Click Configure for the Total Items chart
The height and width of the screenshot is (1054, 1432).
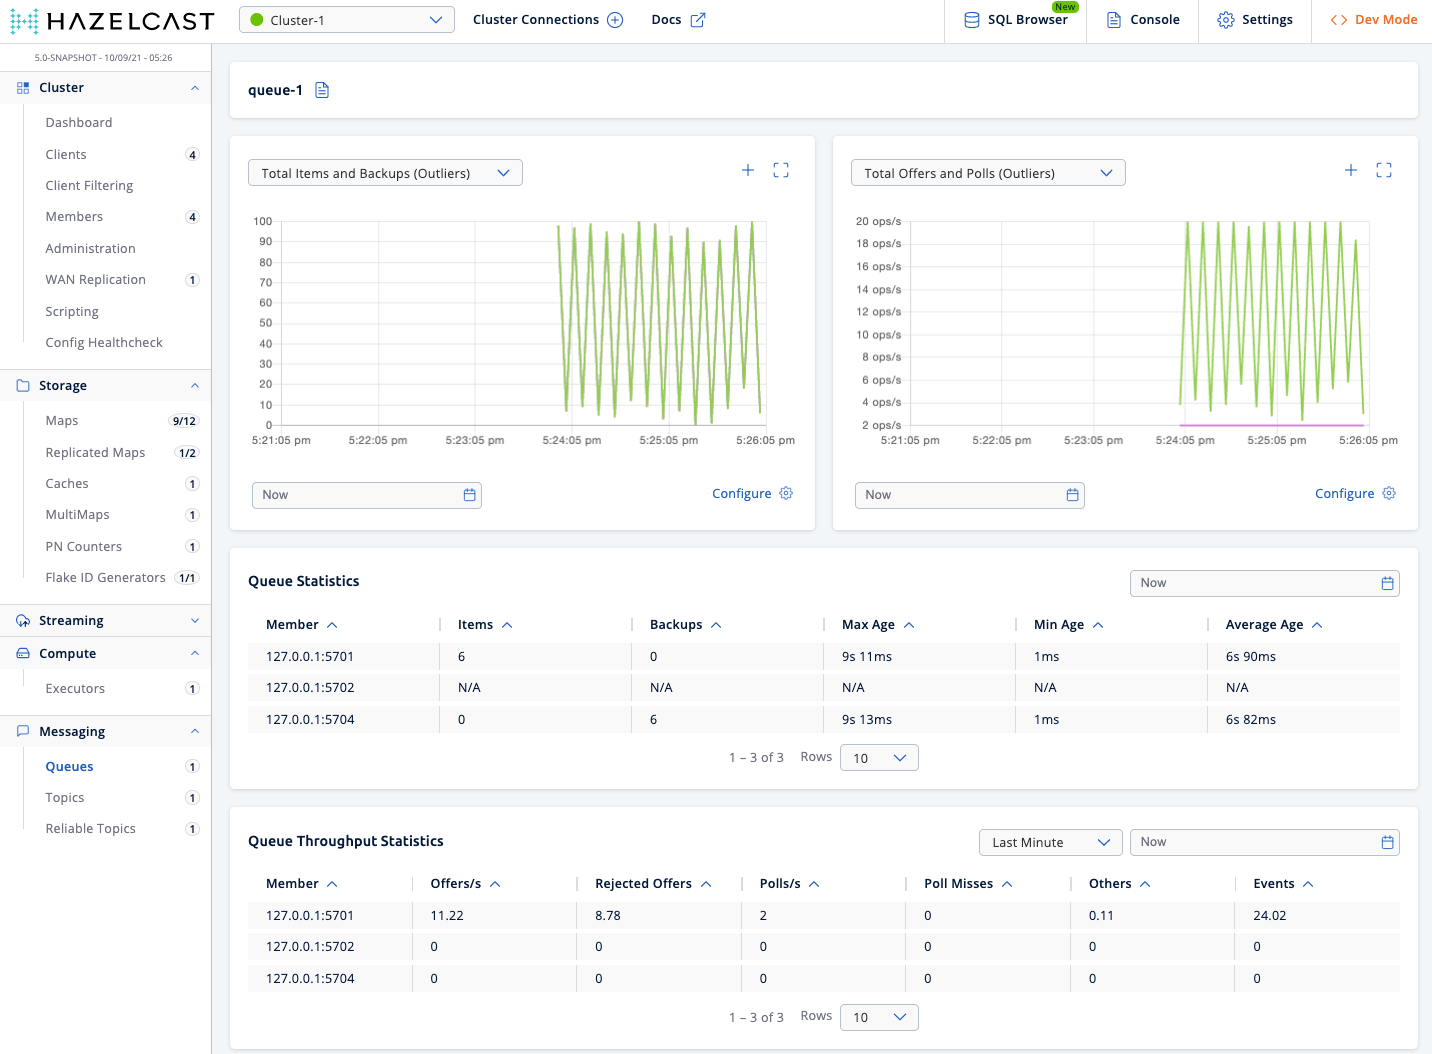coord(751,493)
